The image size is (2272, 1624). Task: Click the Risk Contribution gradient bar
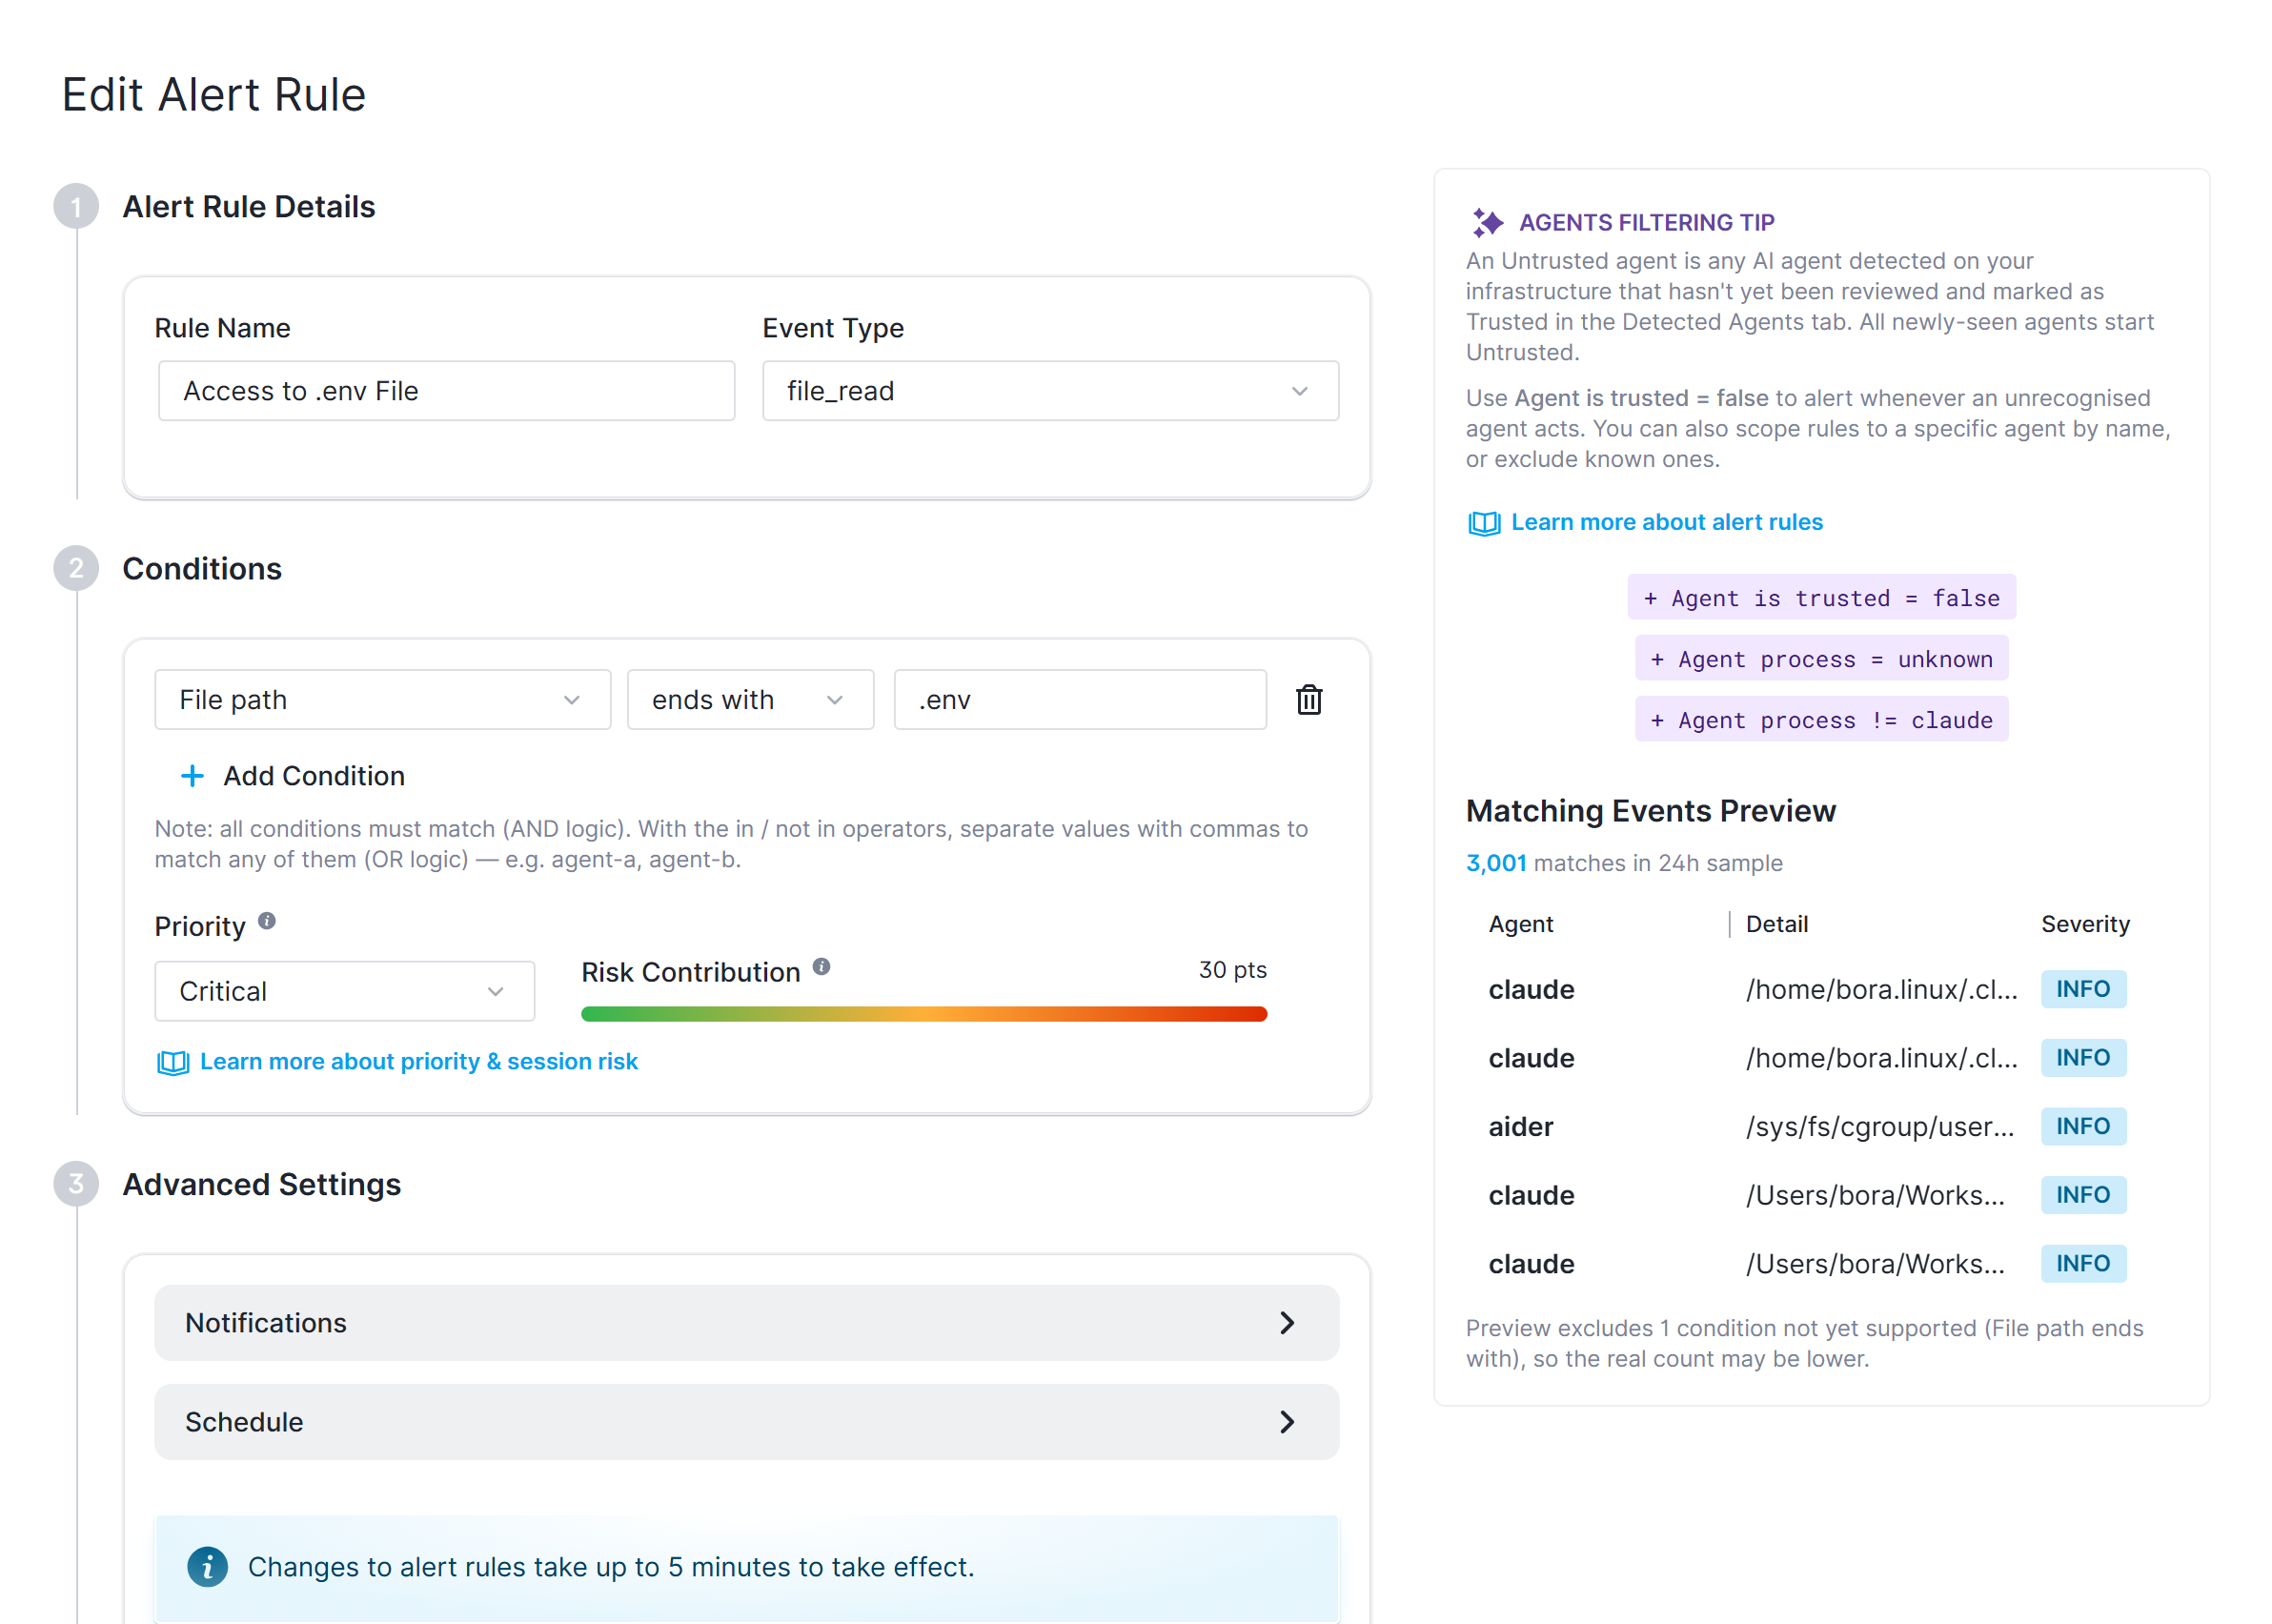(923, 1014)
